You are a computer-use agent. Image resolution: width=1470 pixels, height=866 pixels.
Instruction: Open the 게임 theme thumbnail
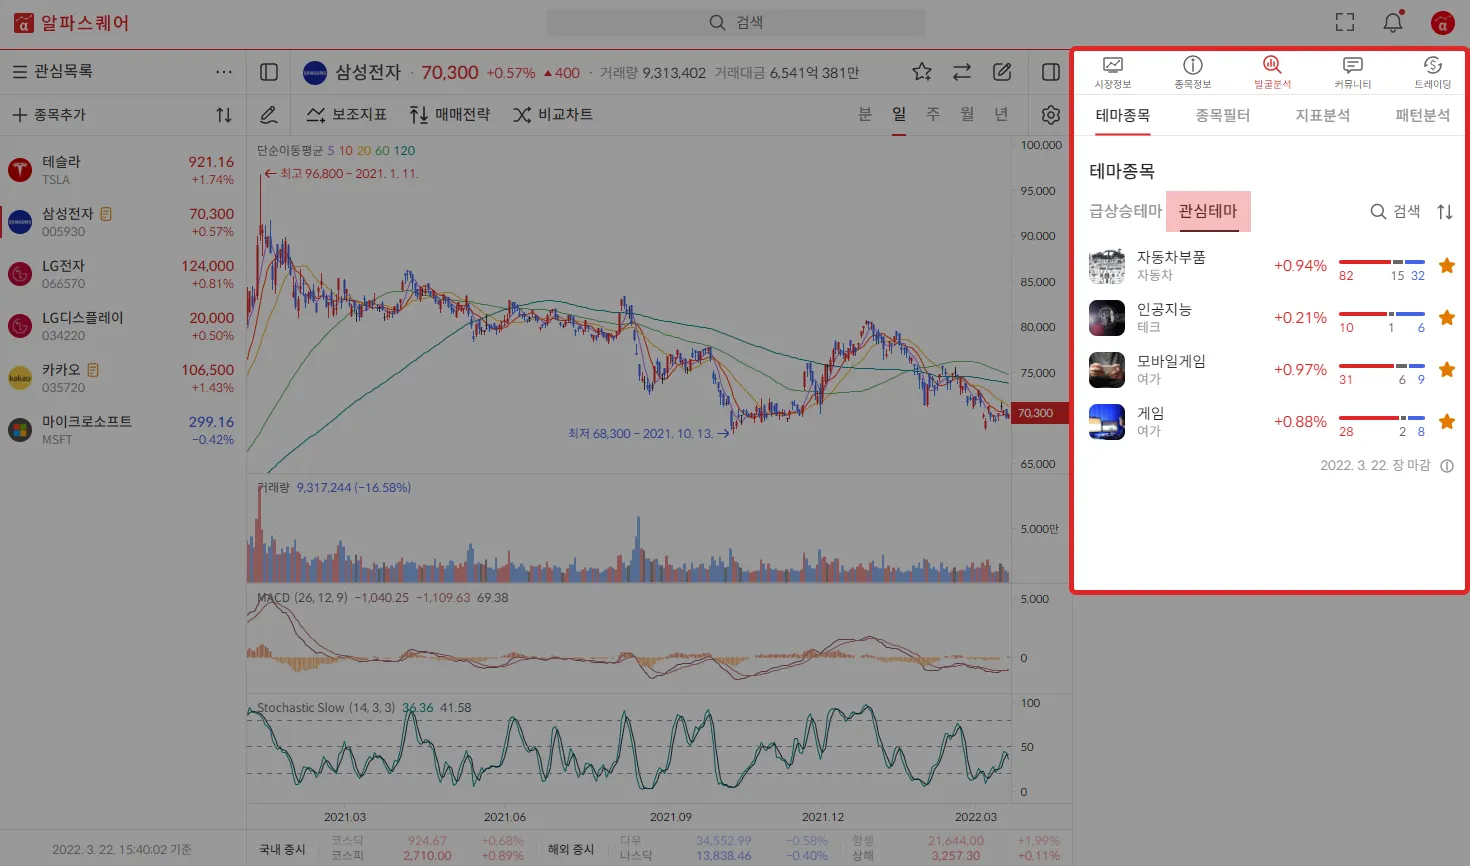tap(1107, 422)
